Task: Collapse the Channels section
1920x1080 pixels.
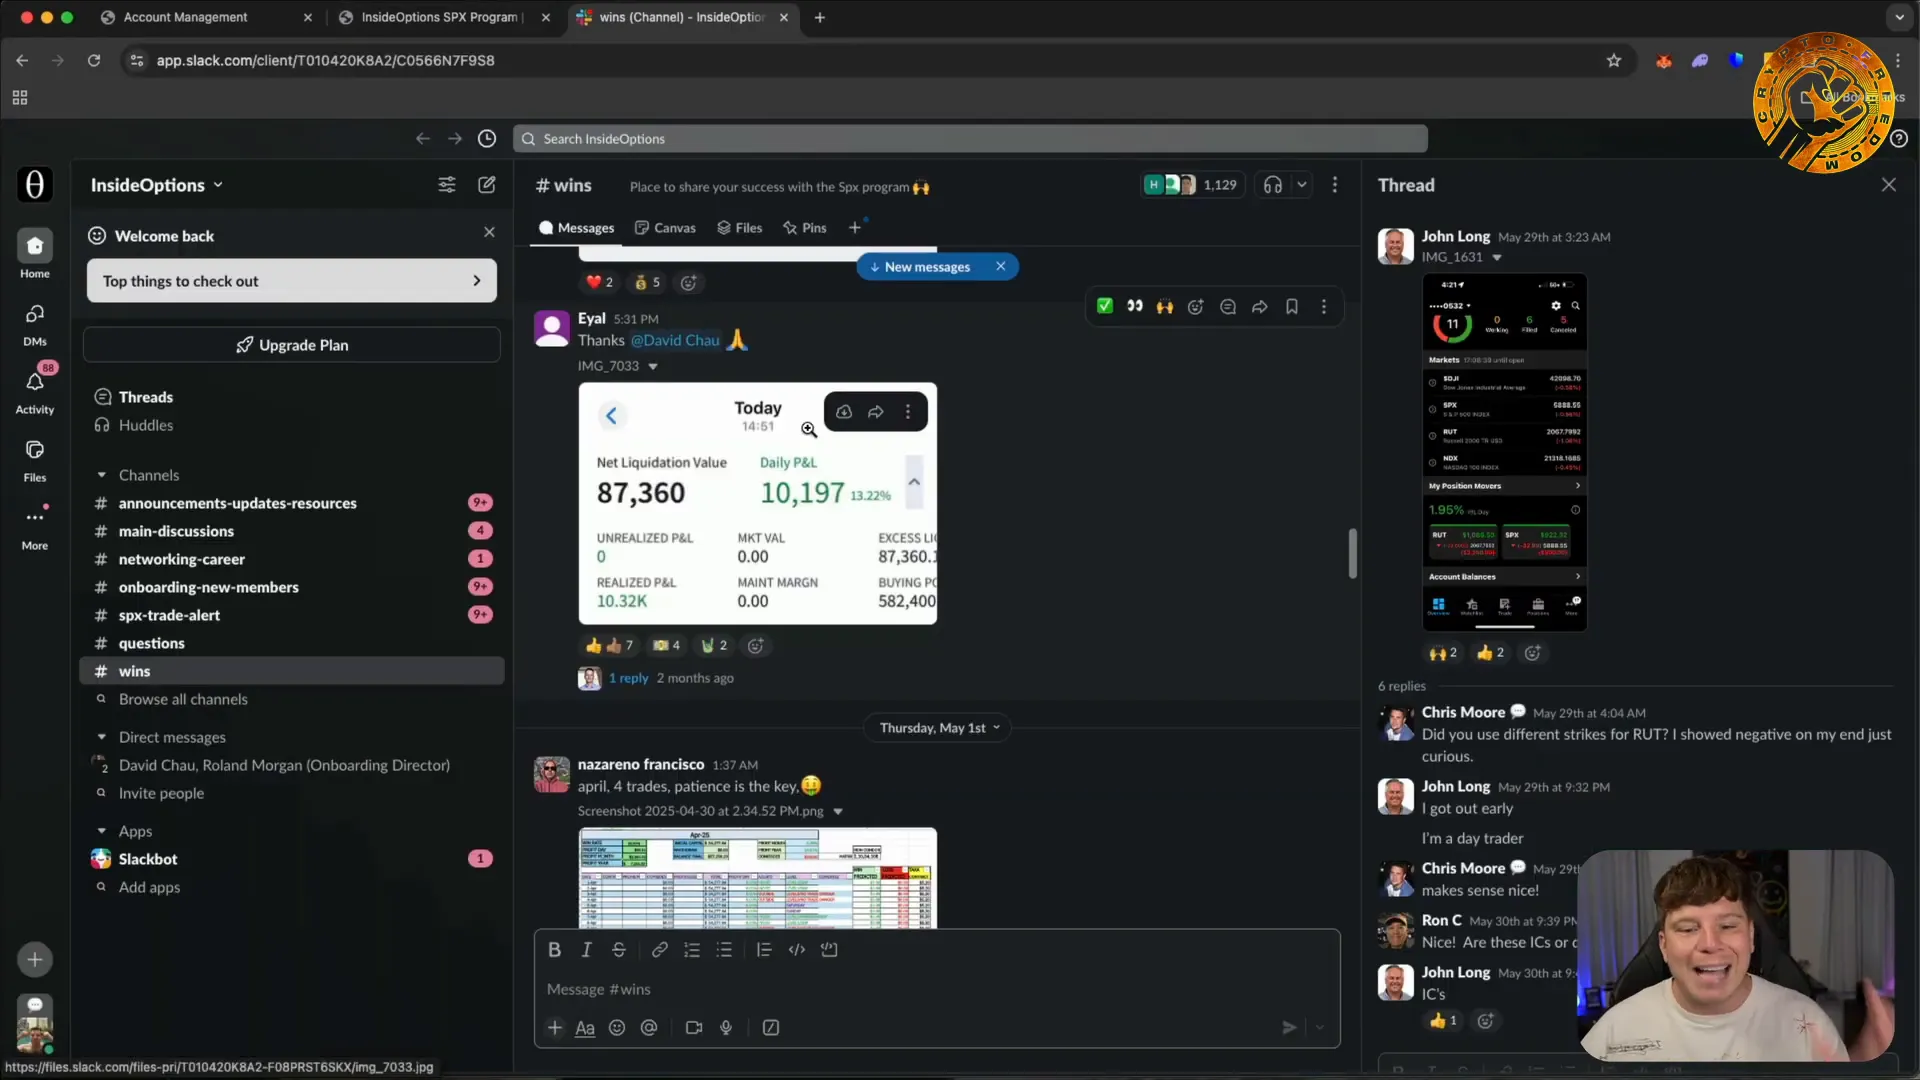Action: pyautogui.click(x=101, y=475)
